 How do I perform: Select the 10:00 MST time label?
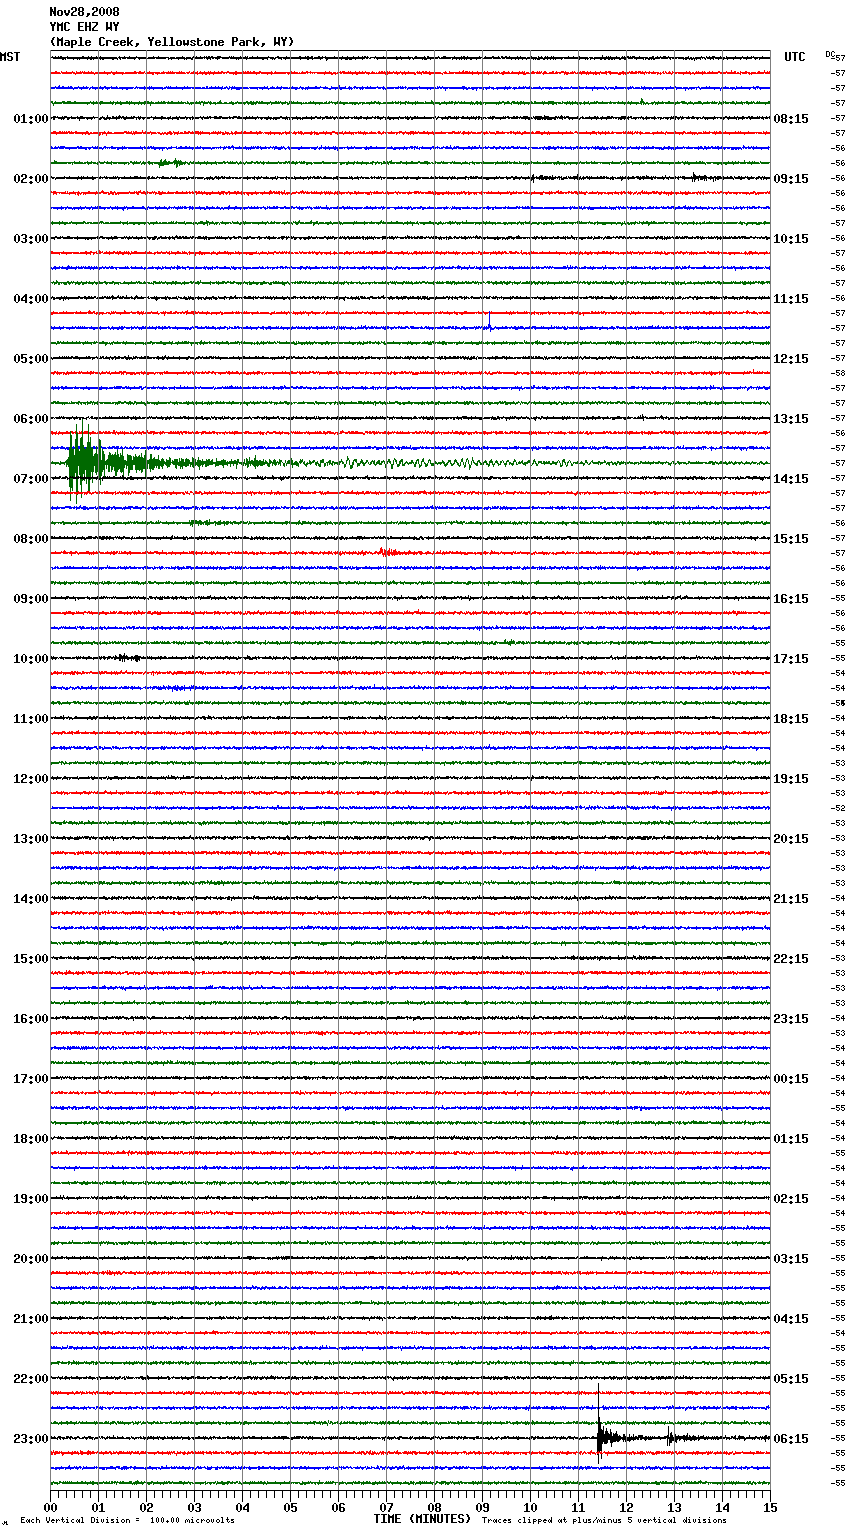31,659
